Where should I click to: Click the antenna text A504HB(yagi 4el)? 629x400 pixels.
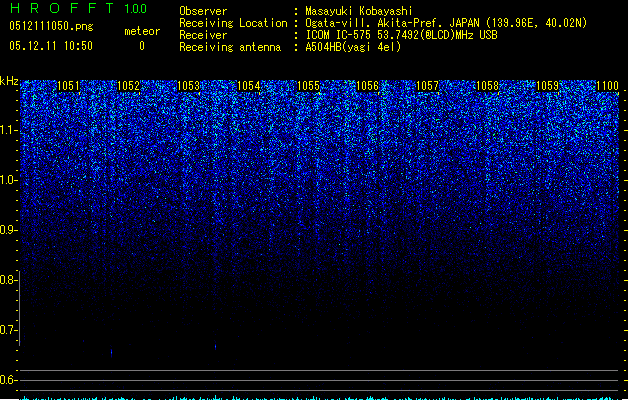(x=353, y=47)
